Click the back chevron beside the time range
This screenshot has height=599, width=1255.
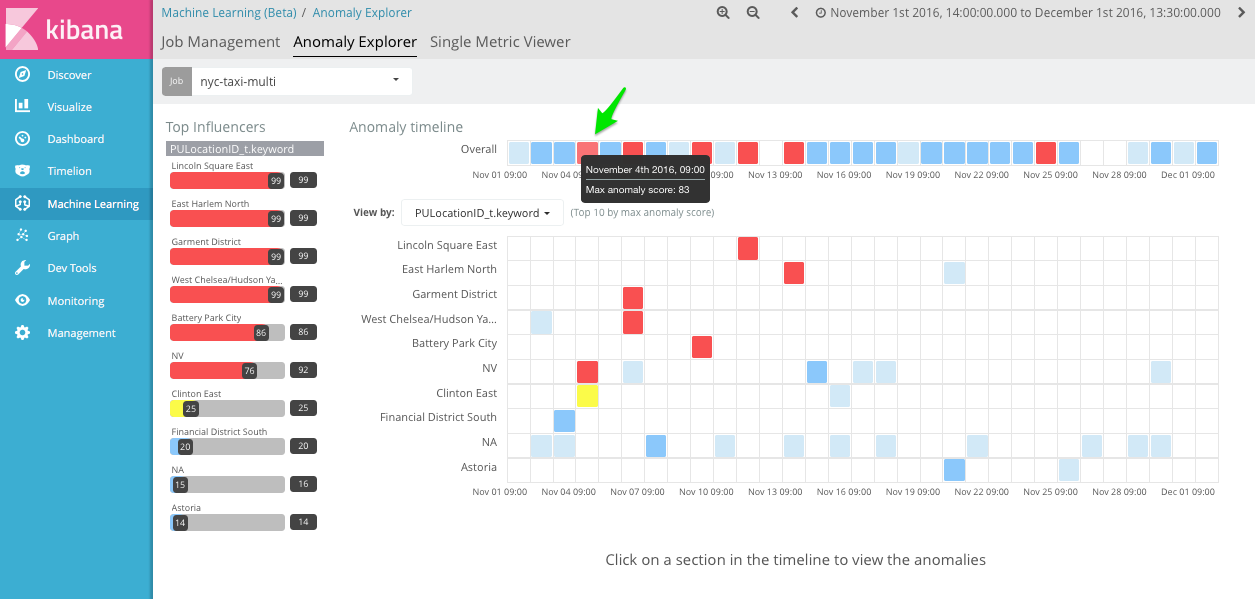[x=794, y=14]
